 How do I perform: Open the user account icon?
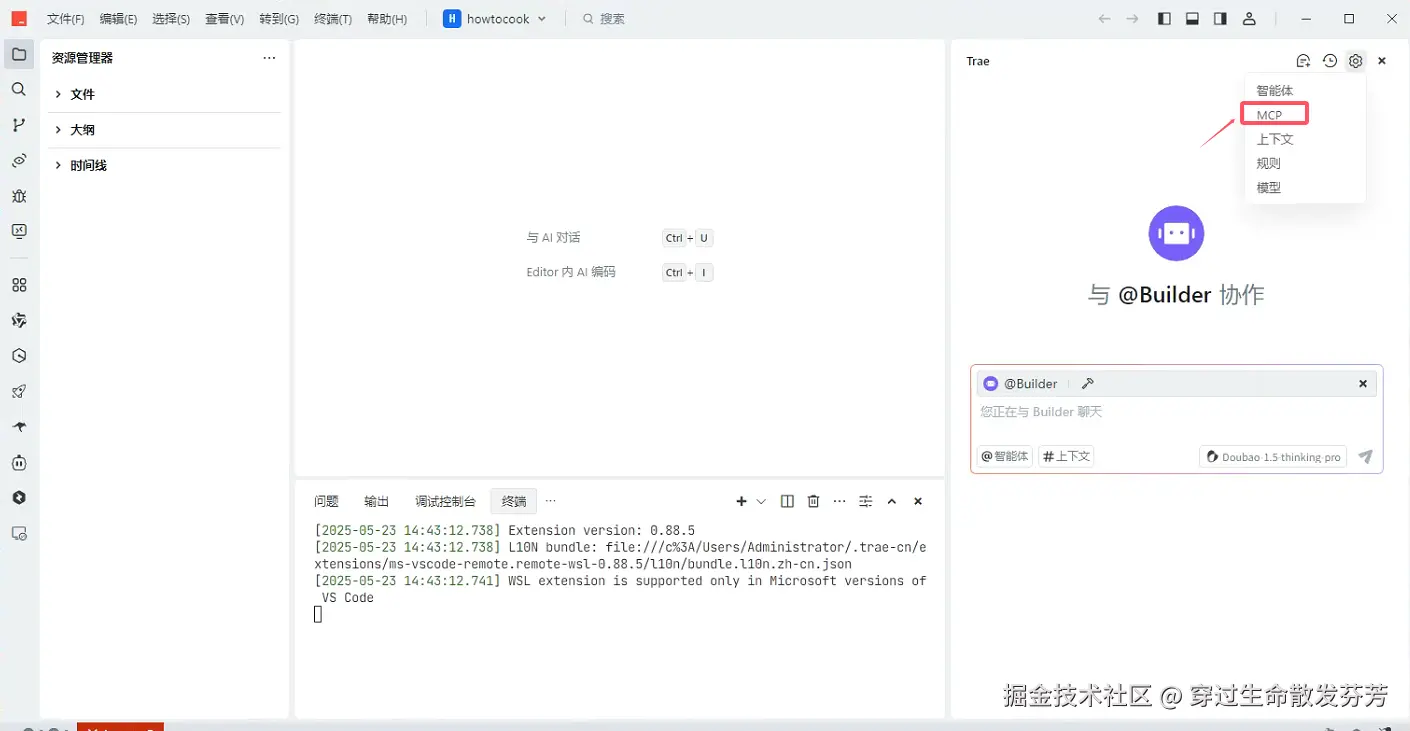1249,19
